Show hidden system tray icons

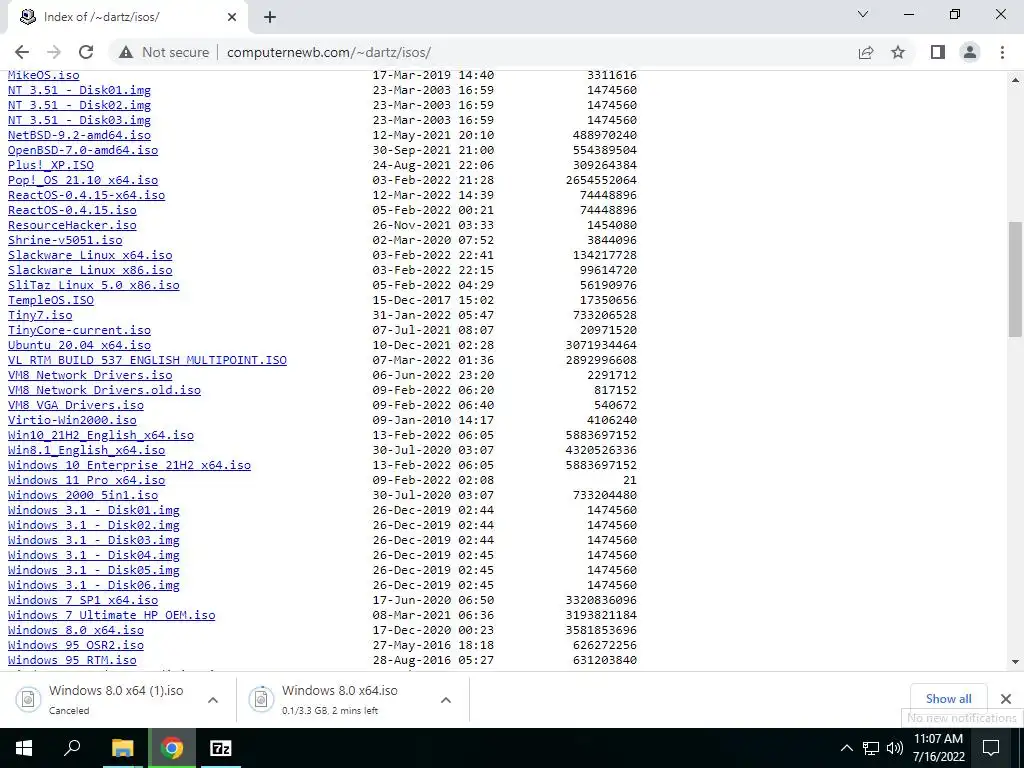pos(846,748)
